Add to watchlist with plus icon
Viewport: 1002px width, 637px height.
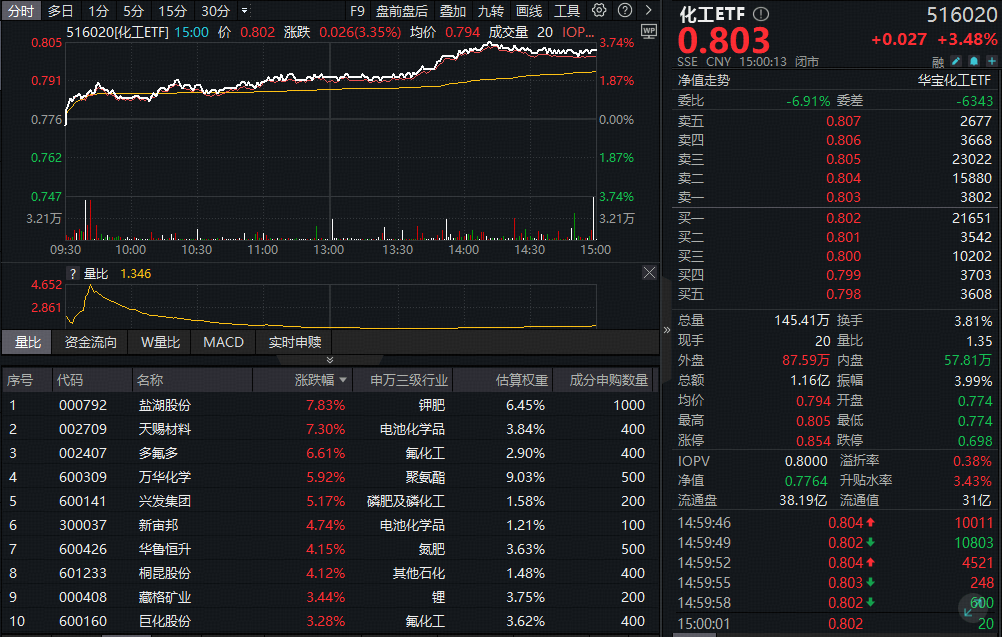(x=990, y=61)
